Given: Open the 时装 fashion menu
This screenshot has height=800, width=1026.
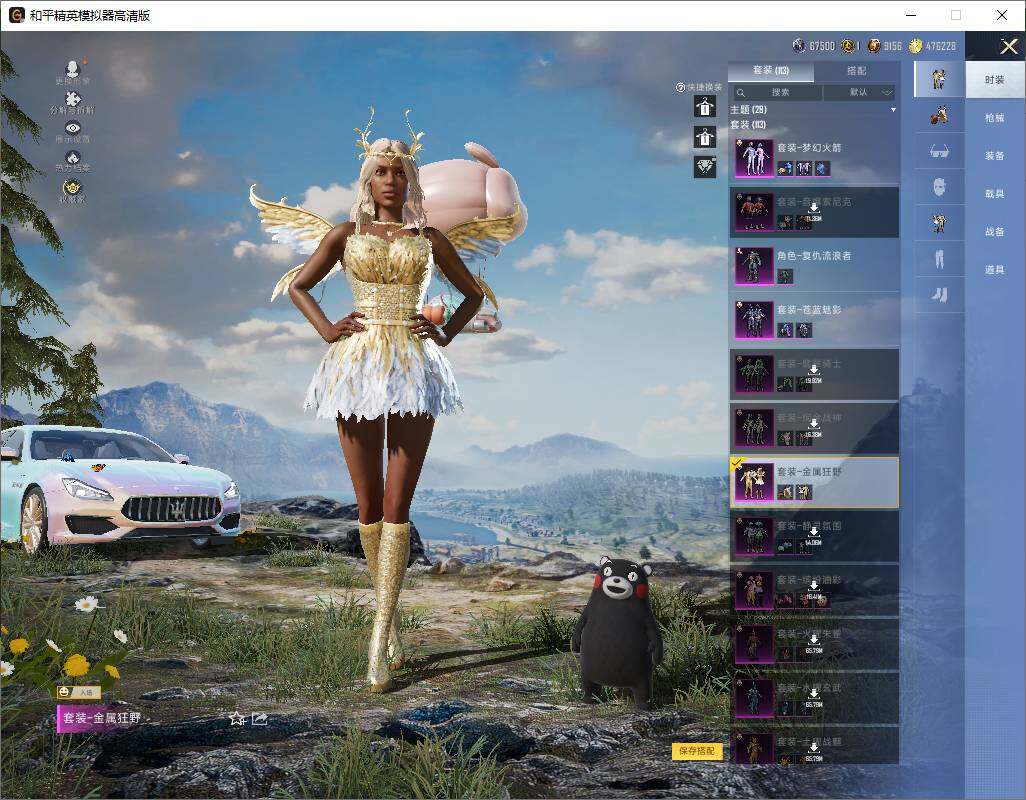Looking at the screenshot, I should [x=995, y=80].
